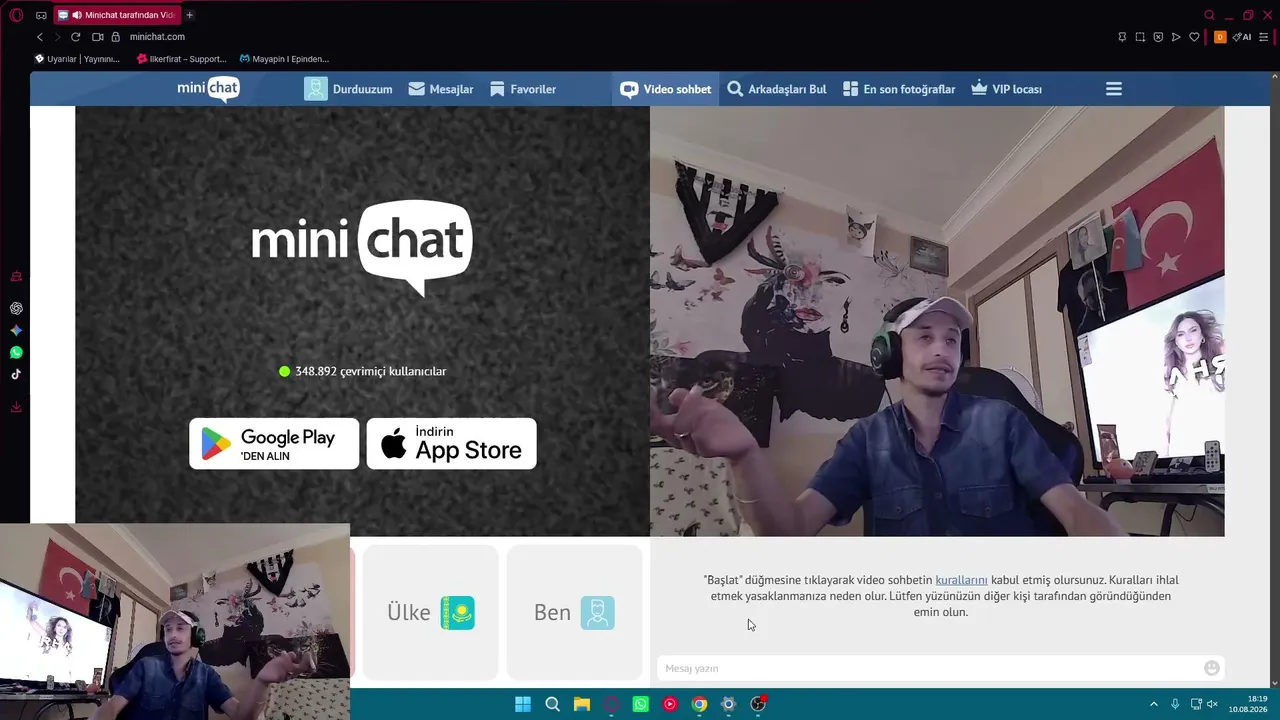Open Chrome from the taskbar

point(700,704)
